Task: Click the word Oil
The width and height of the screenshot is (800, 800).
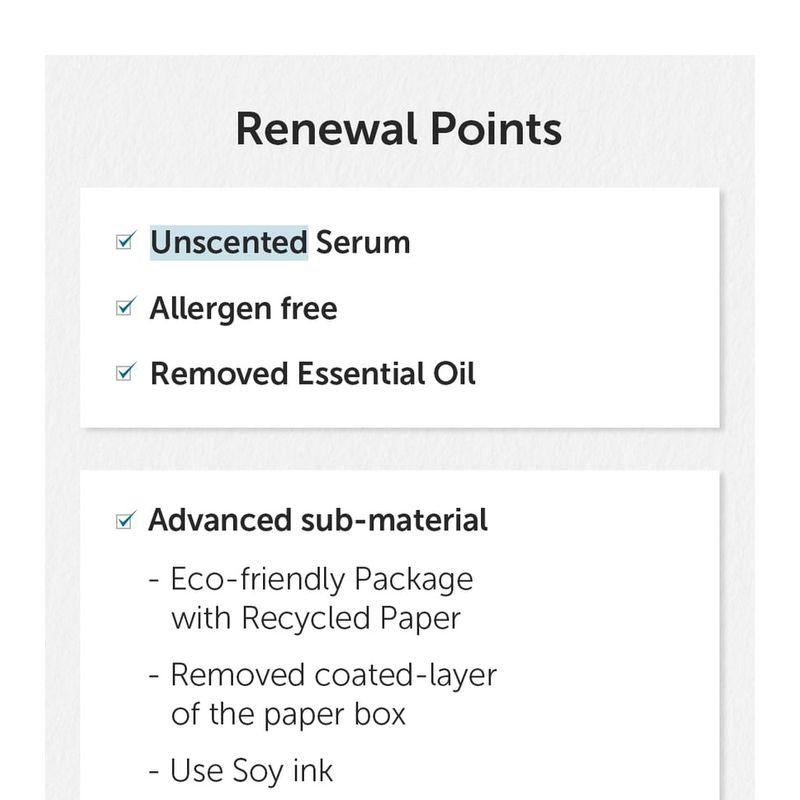Action: (x=454, y=373)
